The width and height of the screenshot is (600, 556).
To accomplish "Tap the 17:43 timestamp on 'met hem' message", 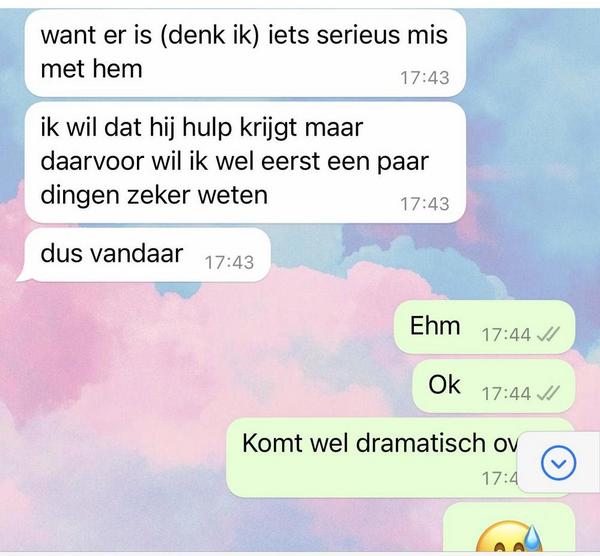I will click(424, 78).
